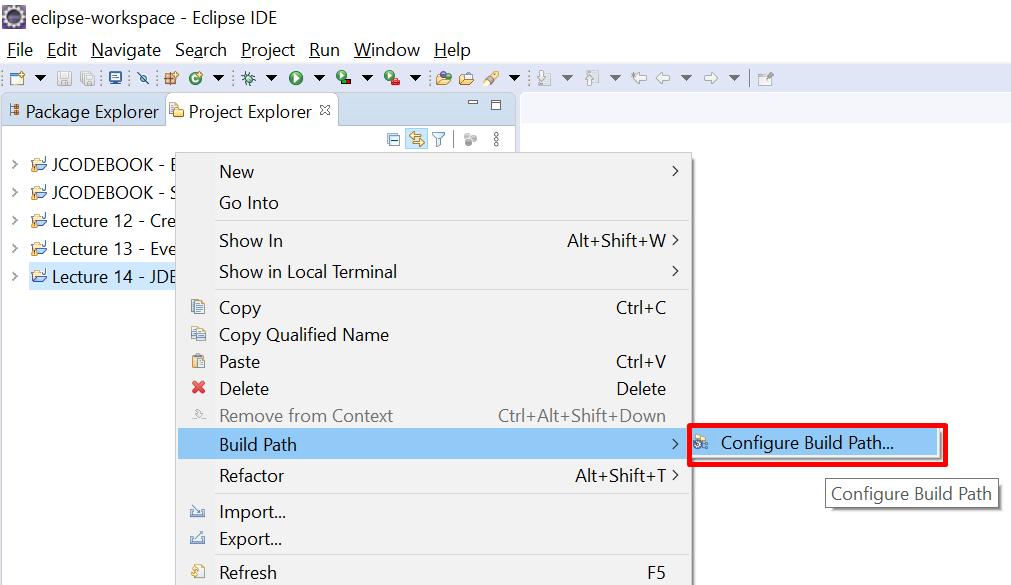Click the Open Type toolbar icon
This screenshot has height=585, width=1011.
click(444, 79)
